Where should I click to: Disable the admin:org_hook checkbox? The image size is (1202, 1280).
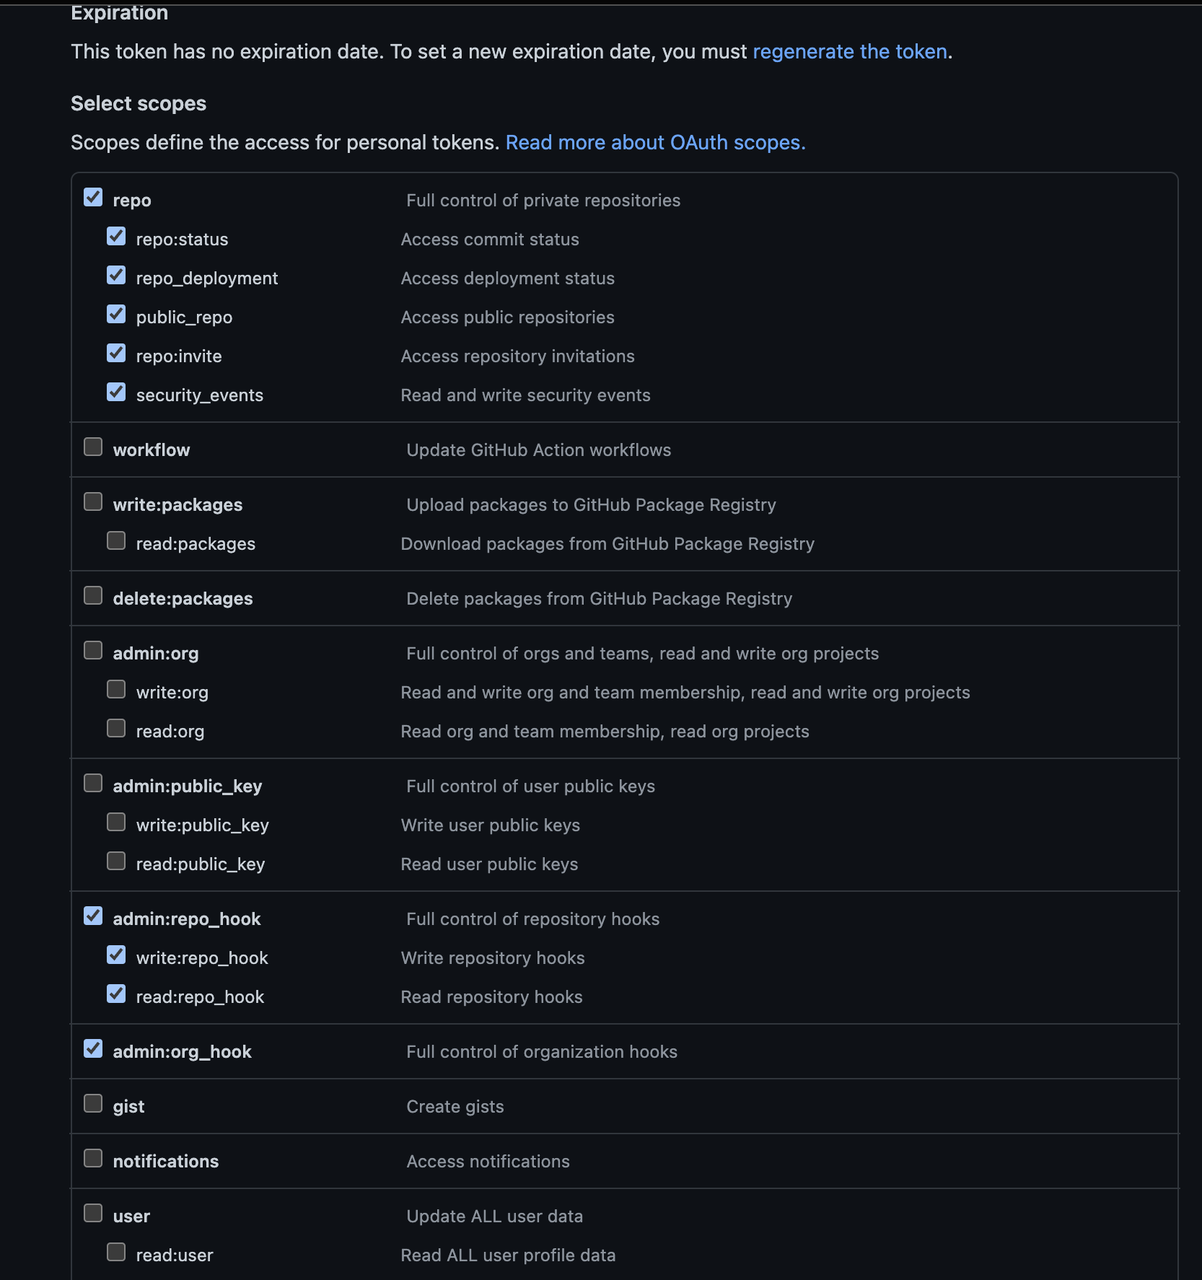click(x=93, y=1049)
